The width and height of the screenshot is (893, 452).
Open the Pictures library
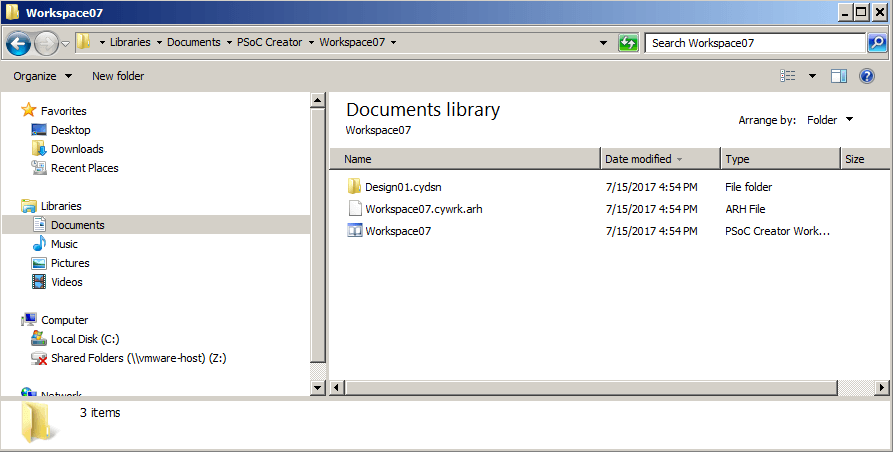[x=70, y=263]
